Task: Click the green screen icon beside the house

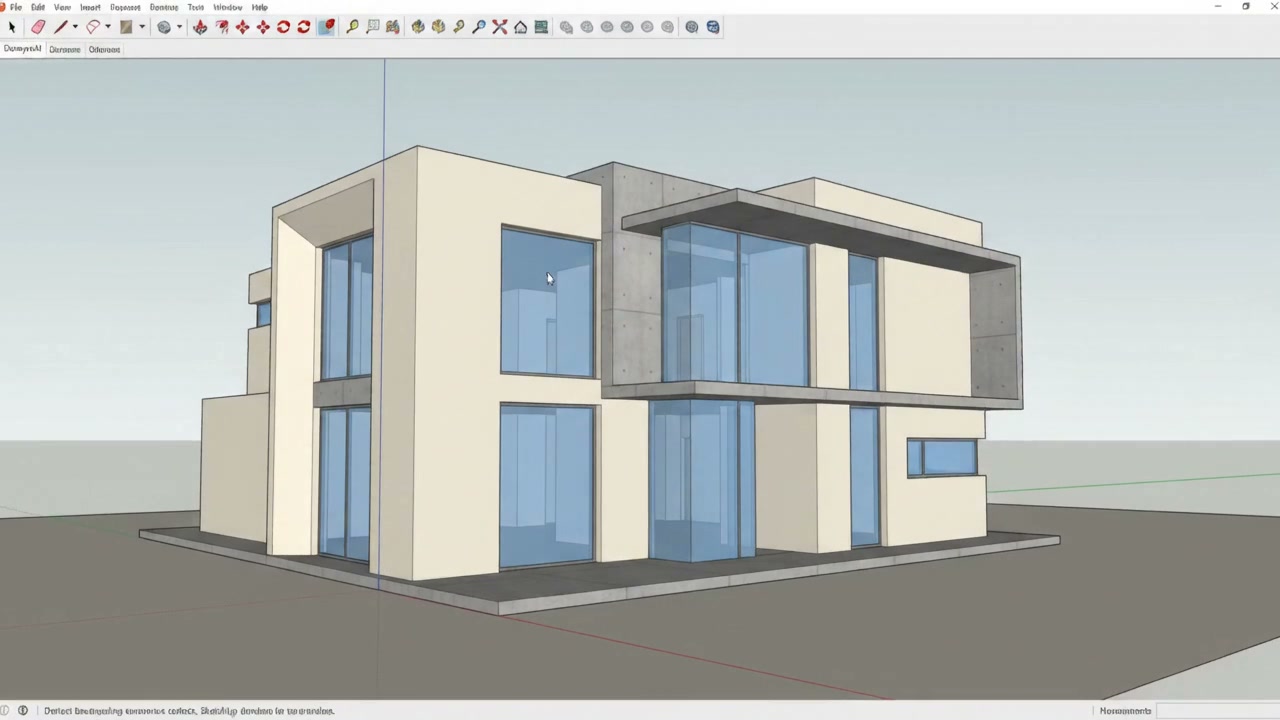Action: point(541,27)
